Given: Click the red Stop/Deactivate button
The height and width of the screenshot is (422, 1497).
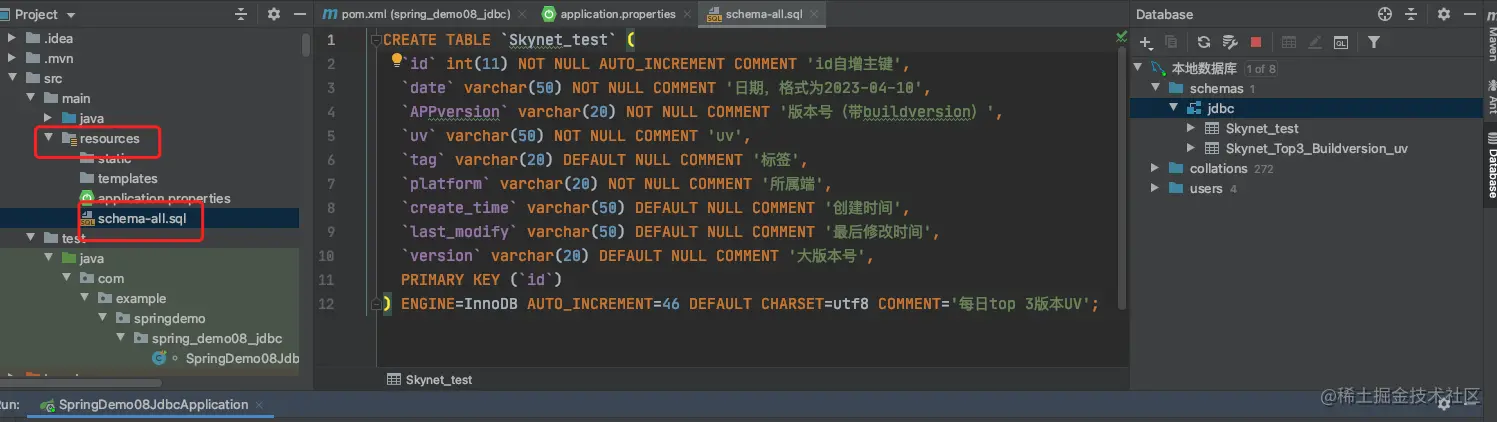Looking at the screenshot, I should pos(1256,42).
